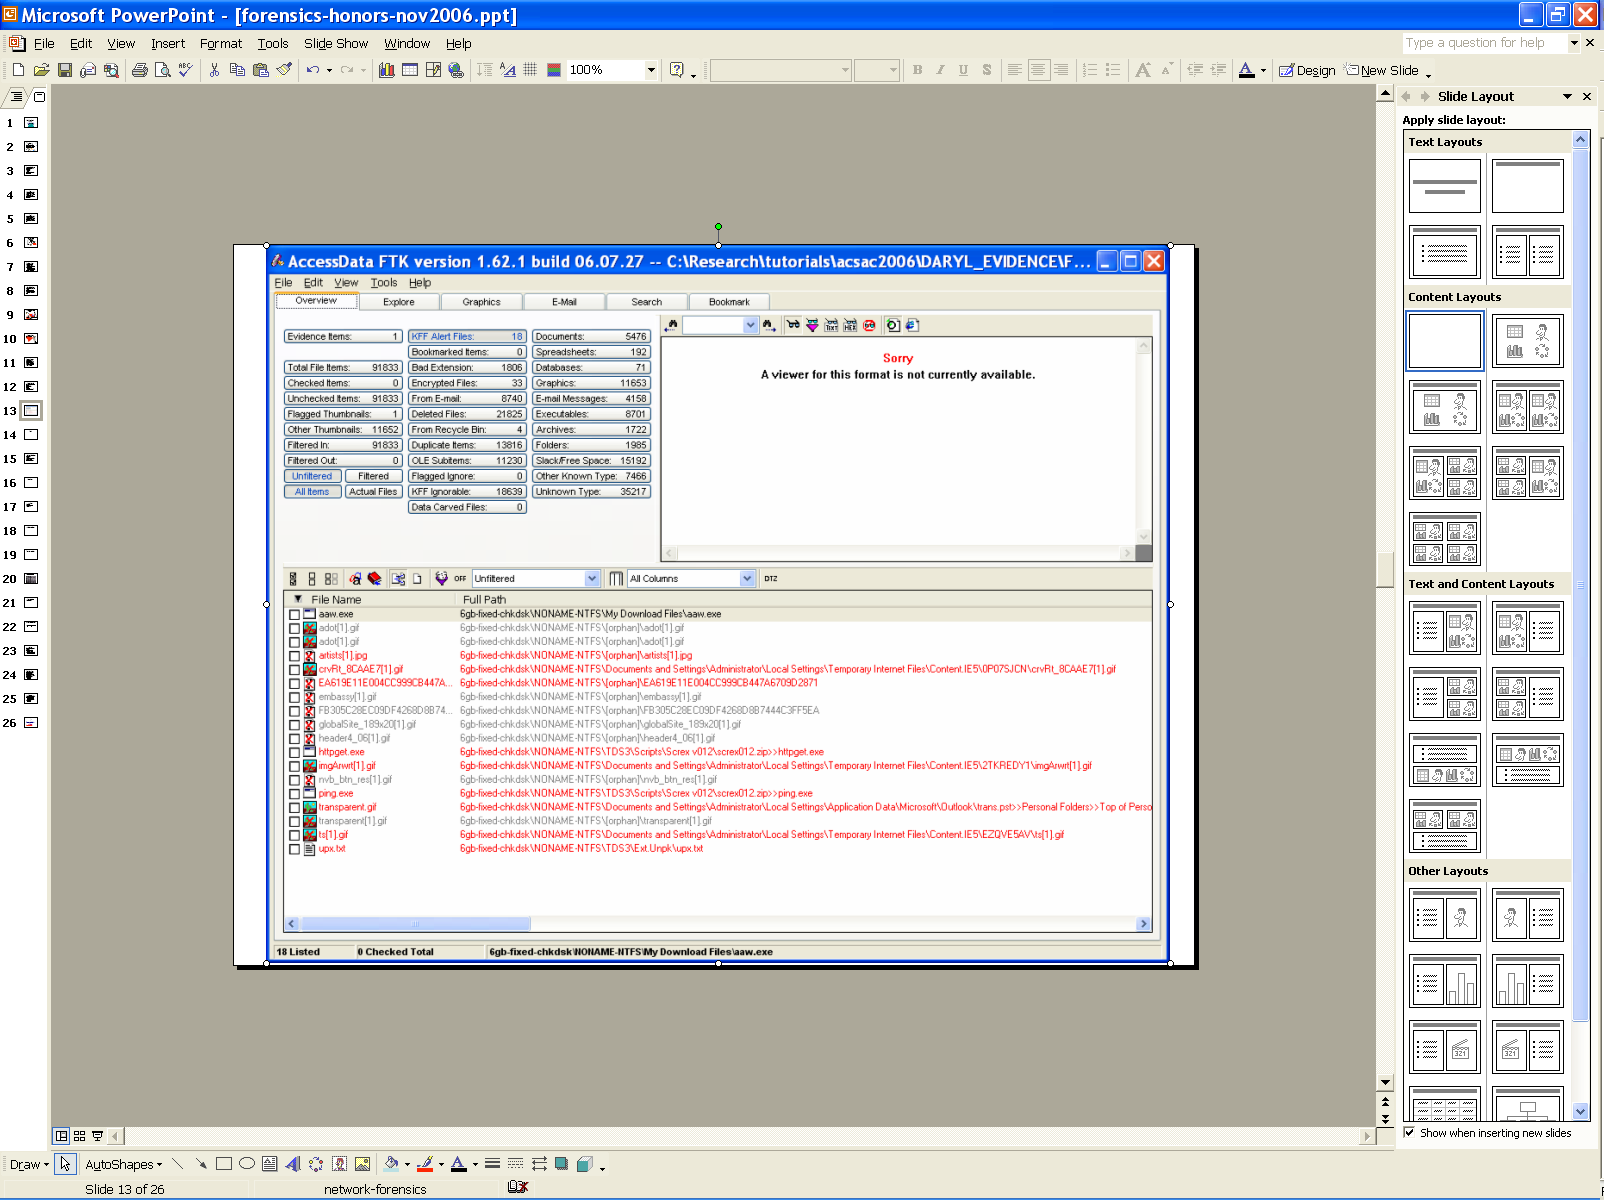1604x1200 pixels.
Task: Undo the last action
Action: [x=313, y=70]
